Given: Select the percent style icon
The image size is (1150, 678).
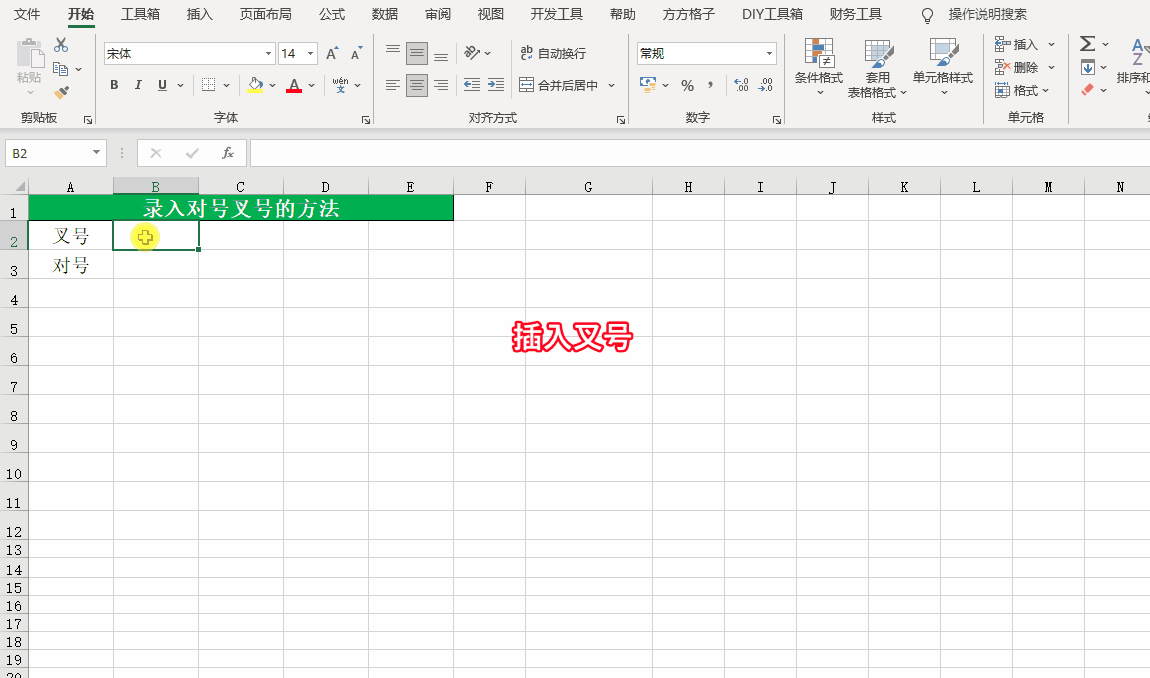Looking at the screenshot, I should pyautogui.click(x=687, y=86).
